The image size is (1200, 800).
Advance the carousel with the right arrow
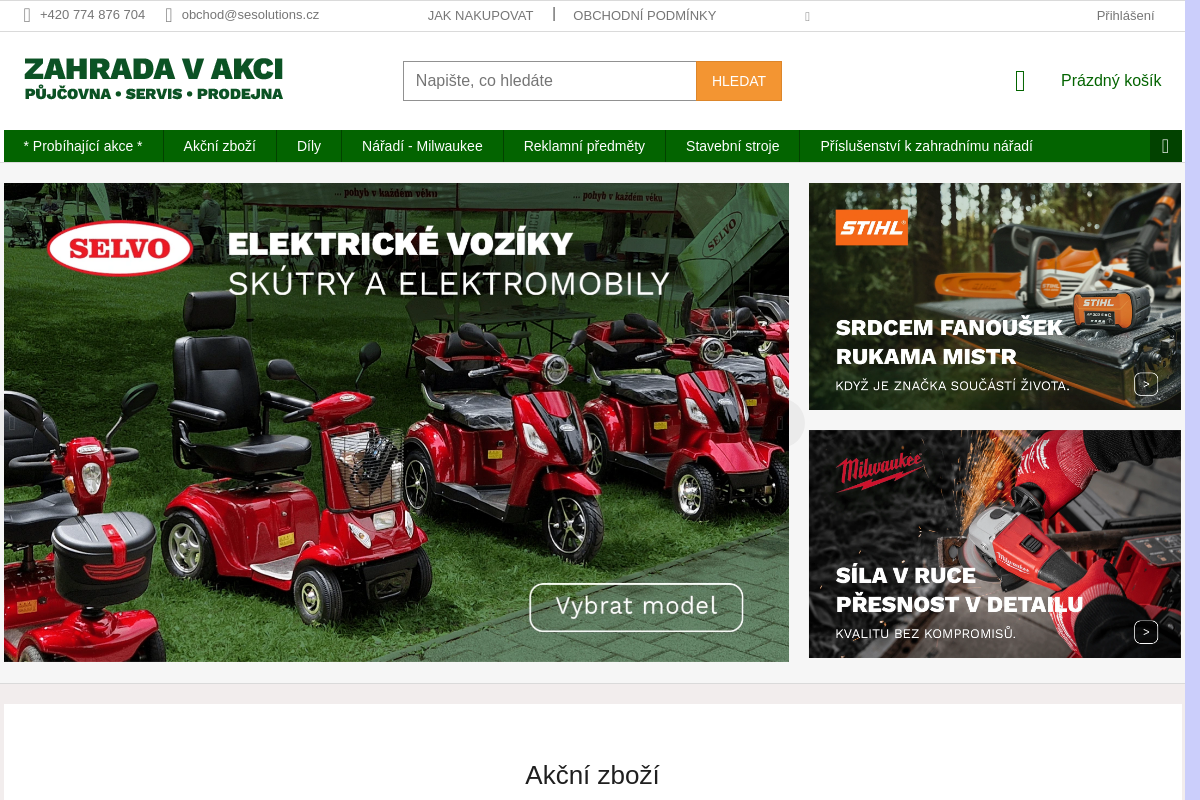[x=780, y=423]
